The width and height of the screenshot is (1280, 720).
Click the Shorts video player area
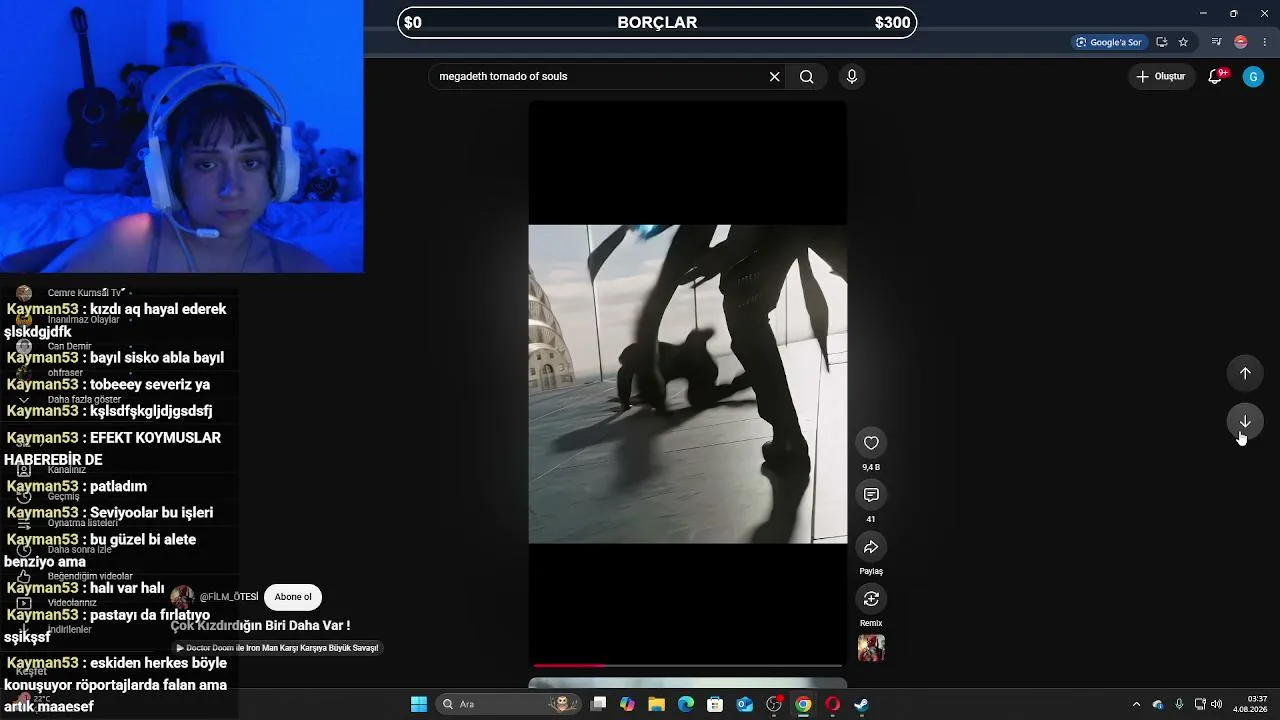688,384
